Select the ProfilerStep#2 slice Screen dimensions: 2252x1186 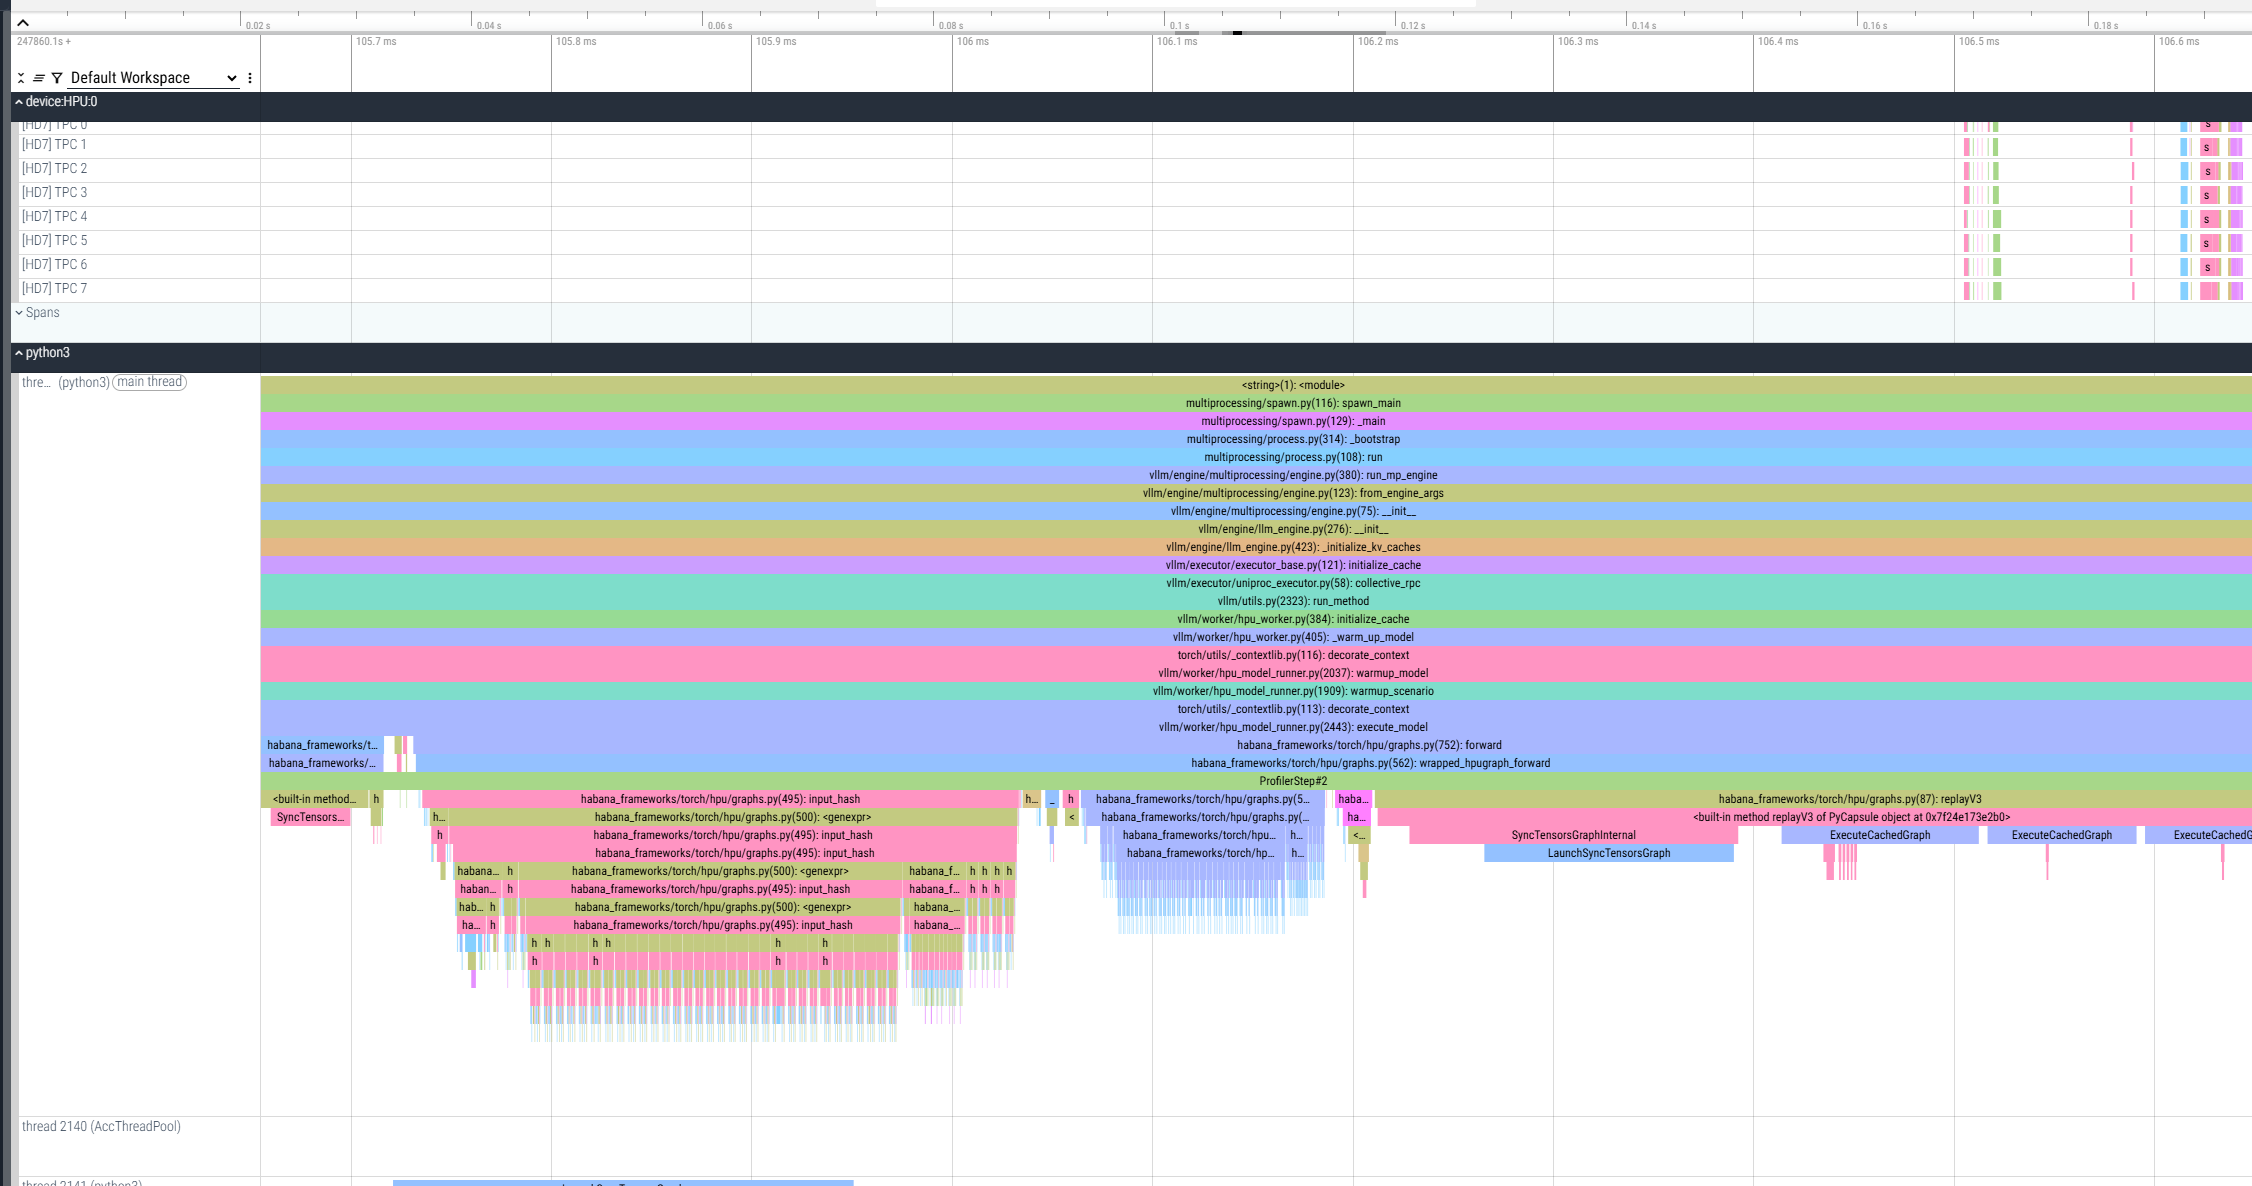(x=1292, y=781)
